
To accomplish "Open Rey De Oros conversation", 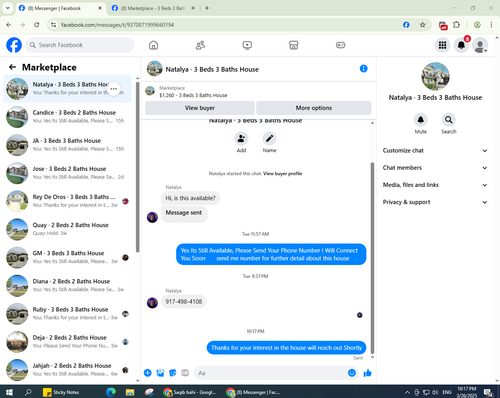I will point(67,201).
